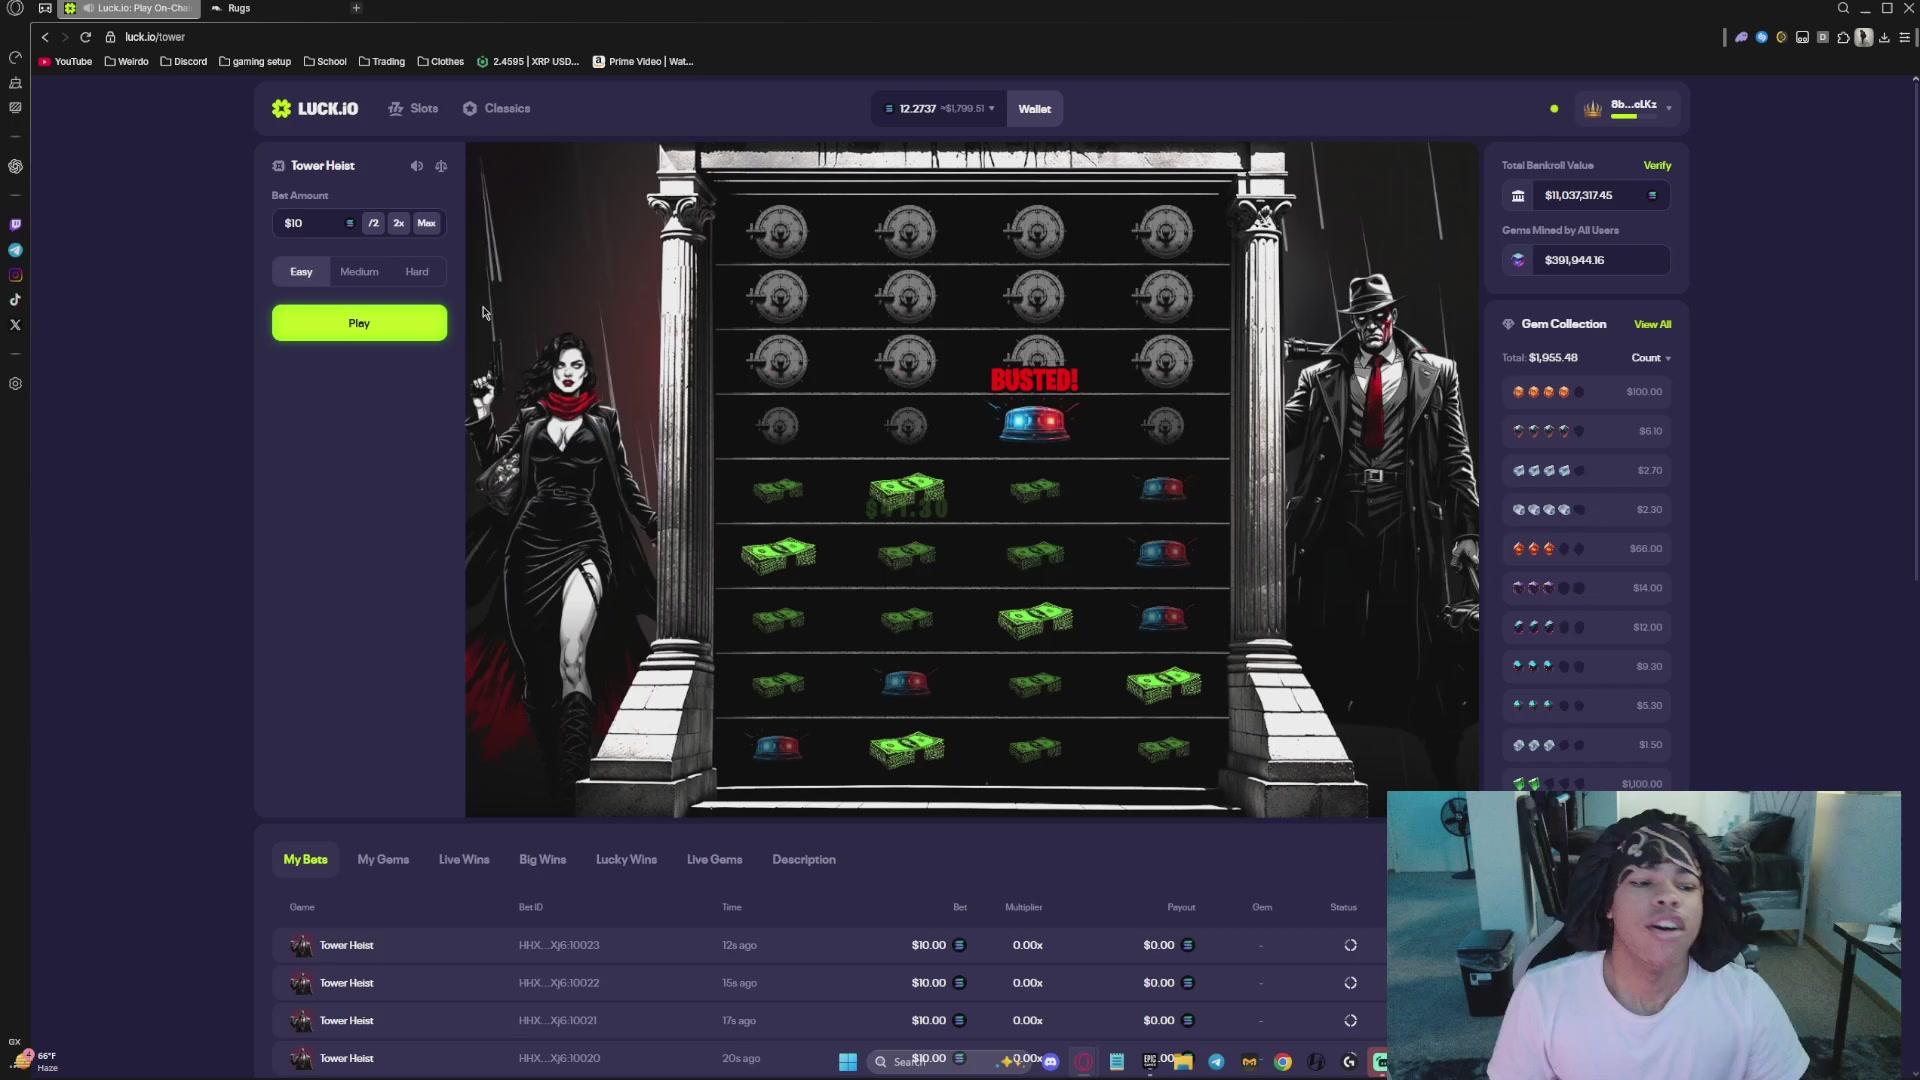
Task: Switch to the Live Wins tab
Action: point(464,860)
